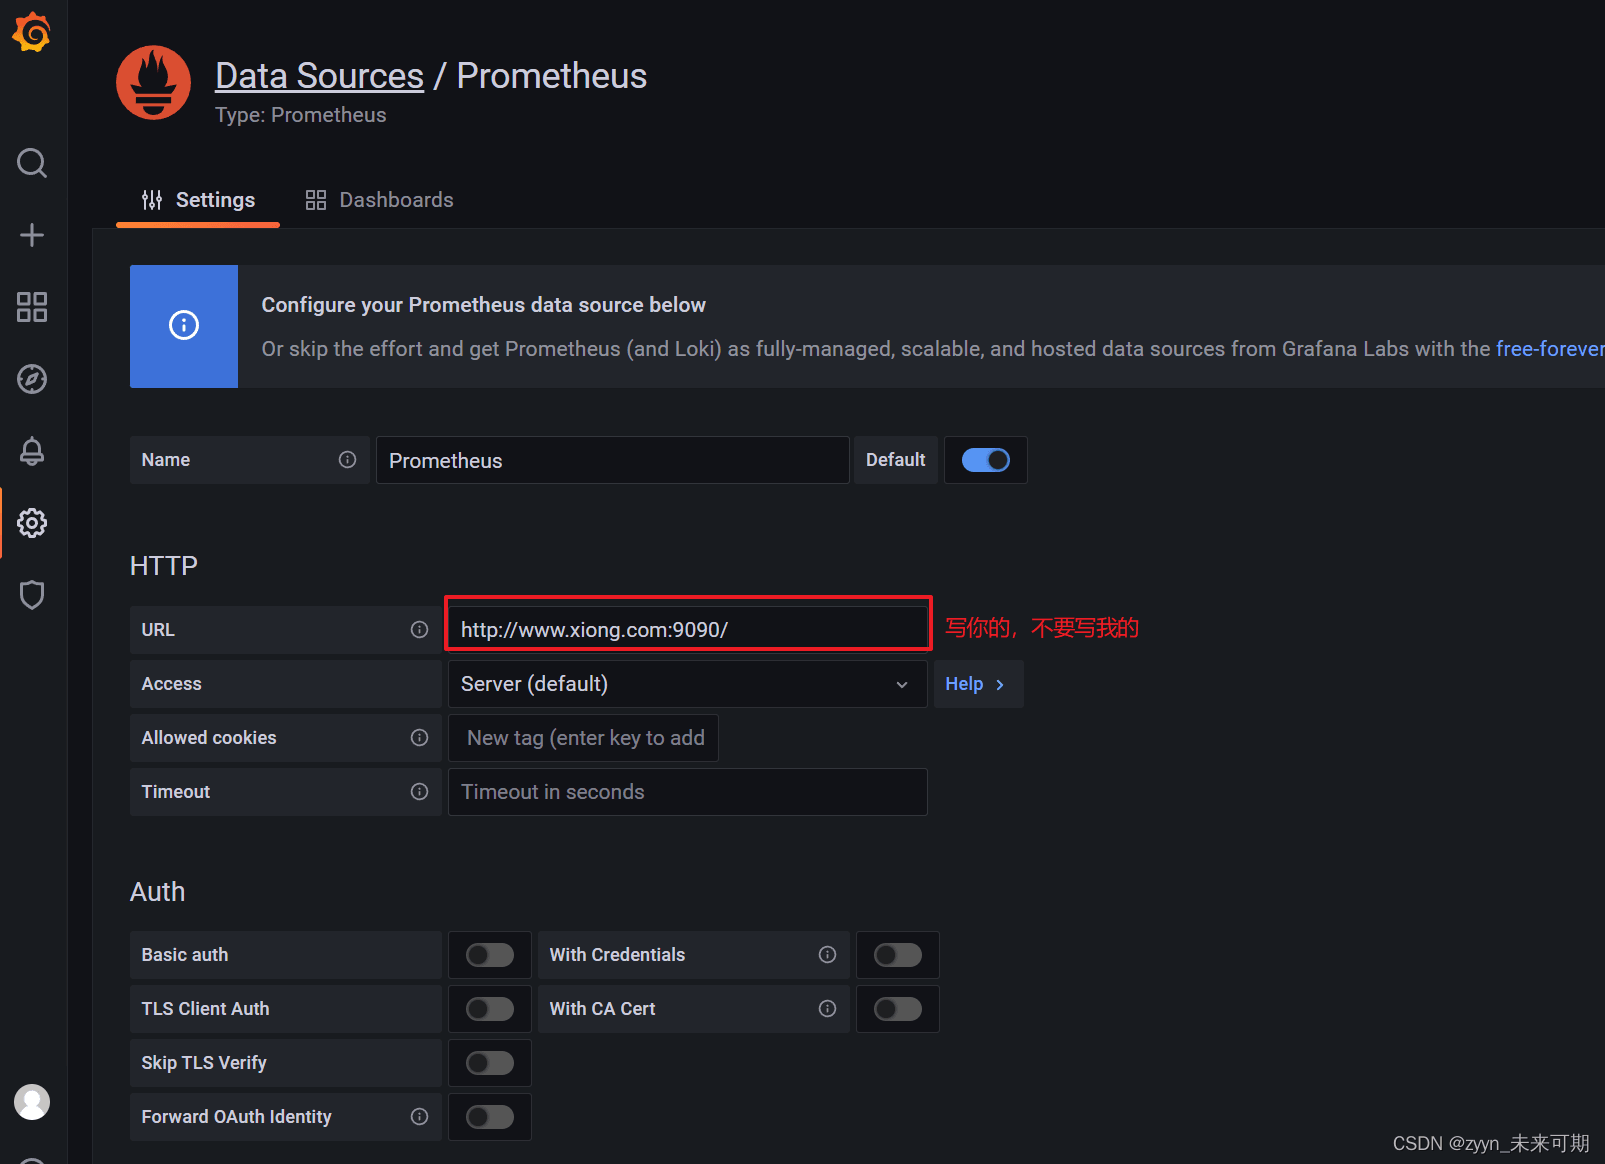Click info icon next to URL label
The height and width of the screenshot is (1164, 1605).
[x=419, y=630]
